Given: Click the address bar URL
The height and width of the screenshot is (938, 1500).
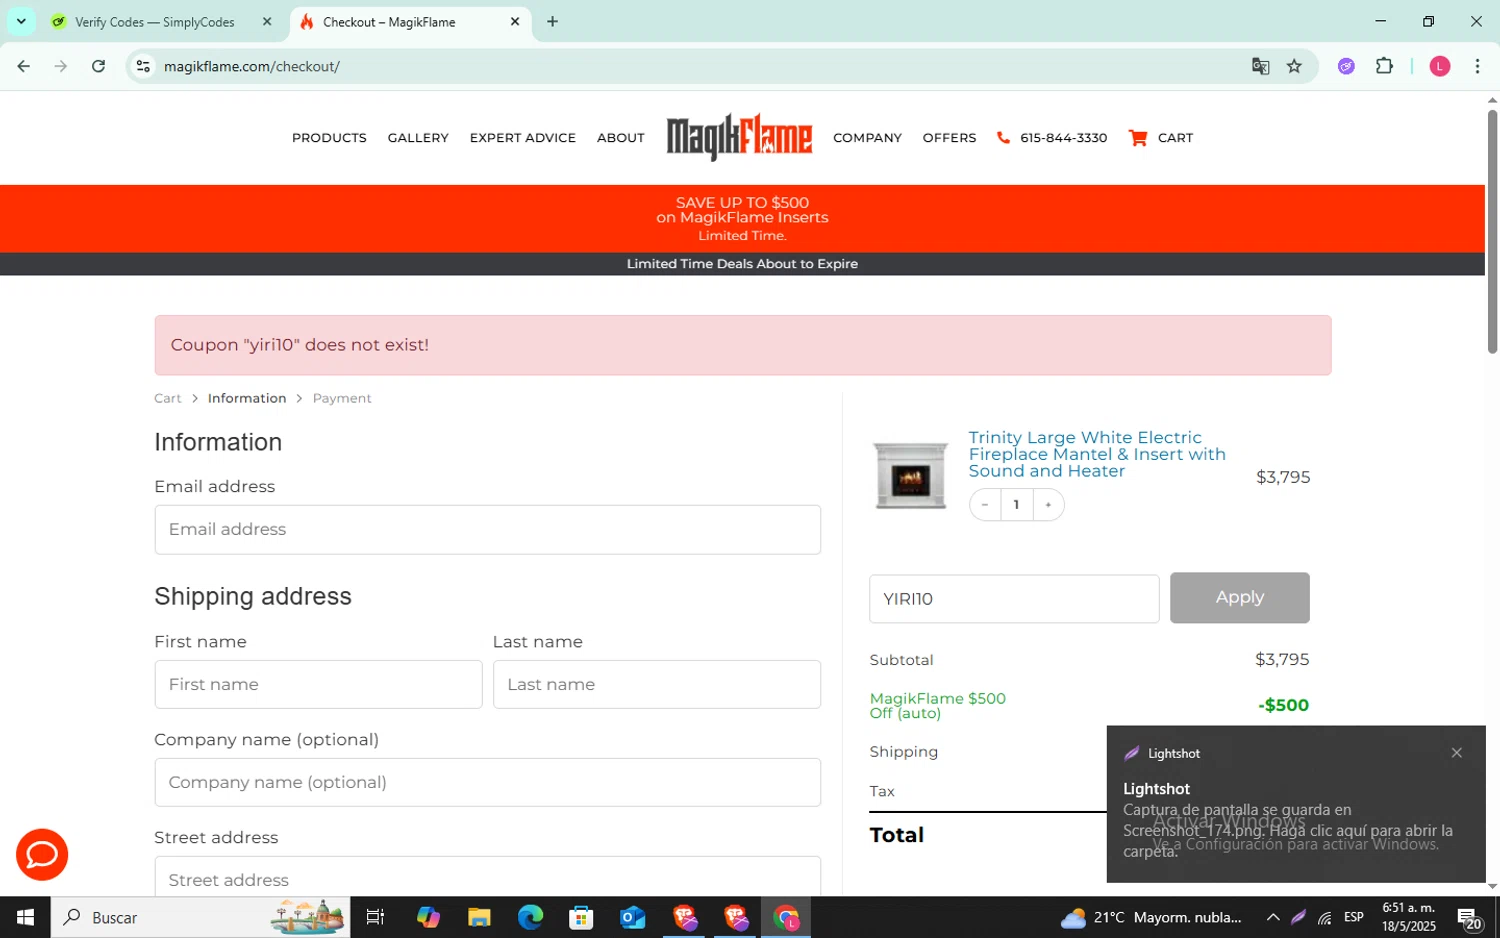Looking at the screenshot, I should pos(251,66).
